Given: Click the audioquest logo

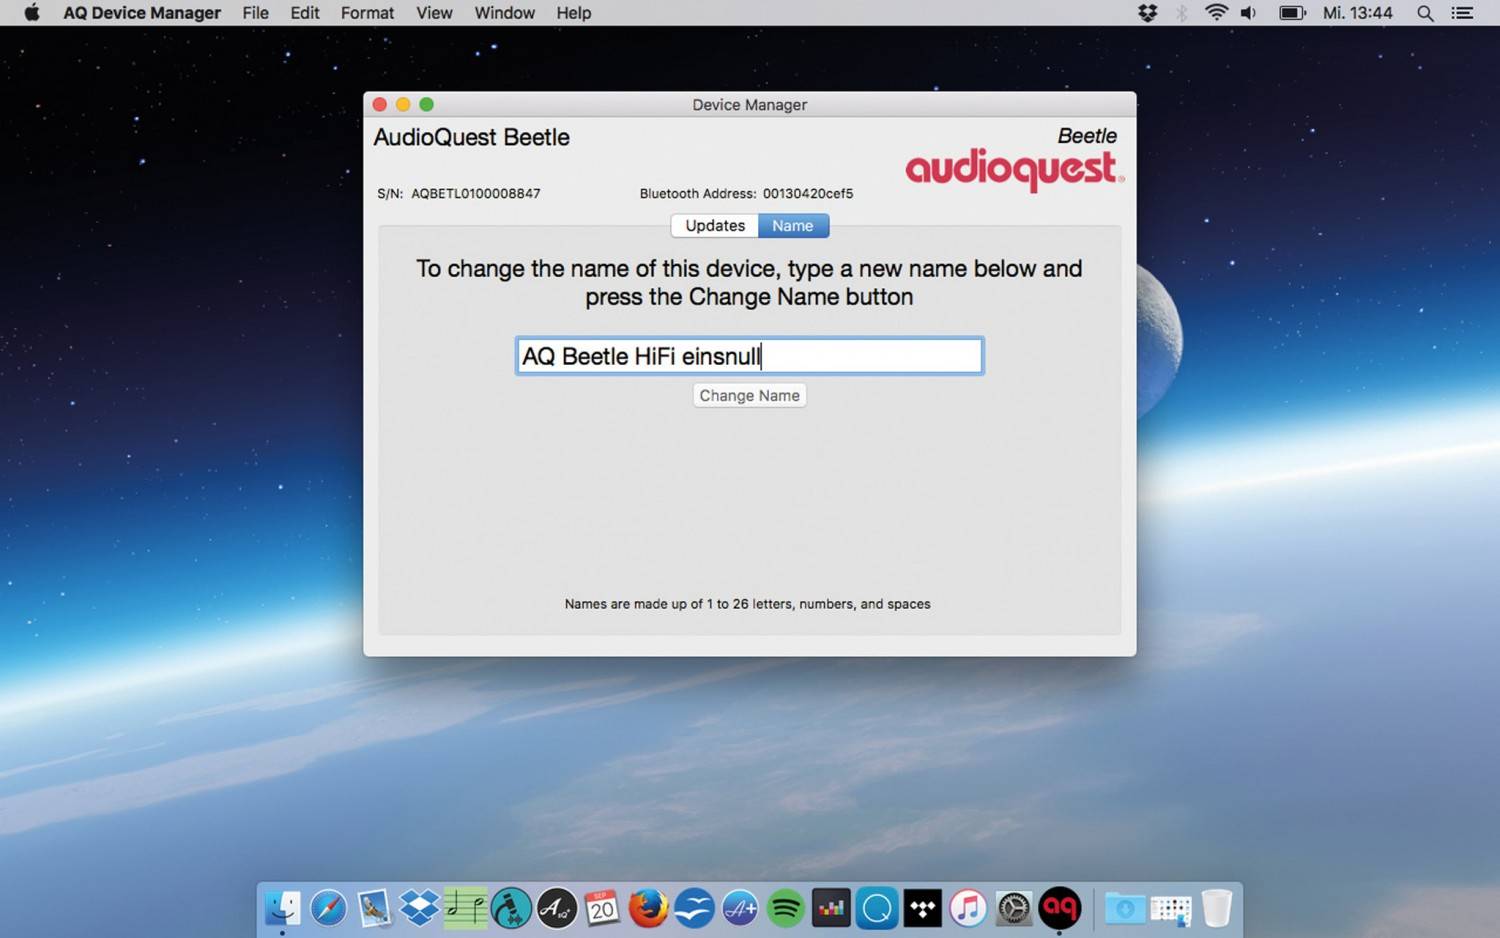Looking at the screenshot, I should [x=1014, y=169].
